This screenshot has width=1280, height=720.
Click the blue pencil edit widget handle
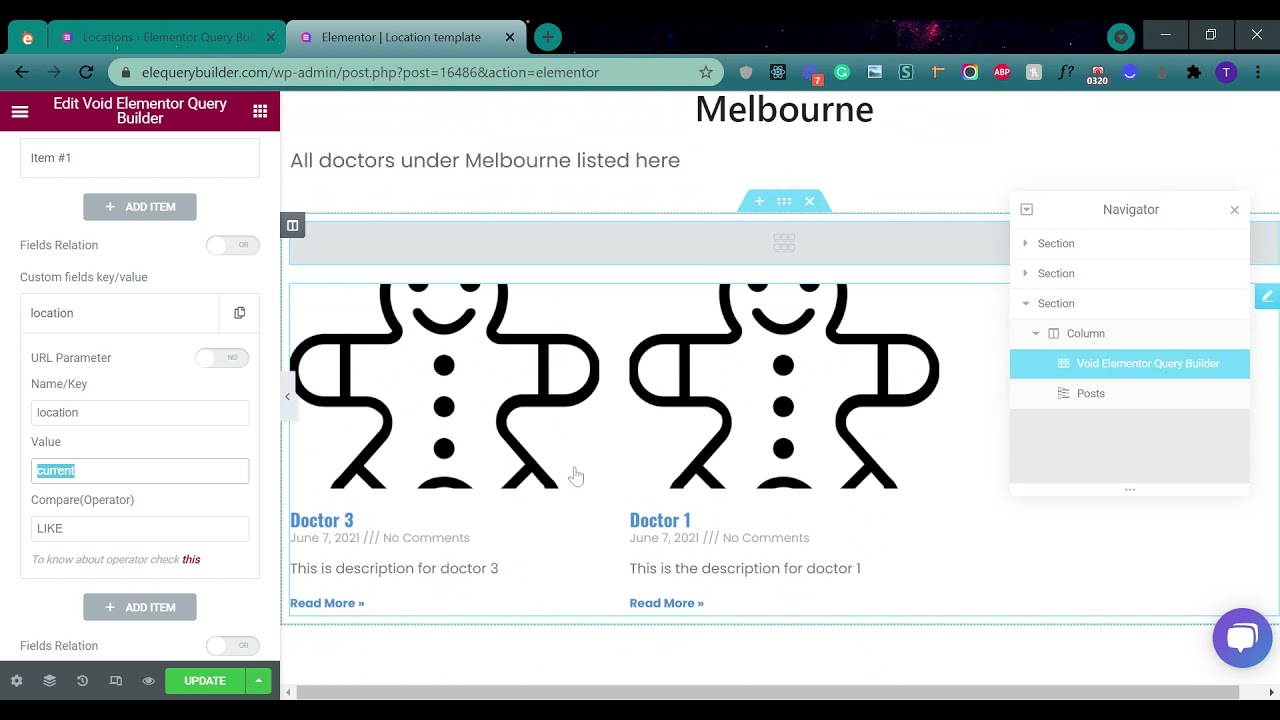click(1267, 296)
